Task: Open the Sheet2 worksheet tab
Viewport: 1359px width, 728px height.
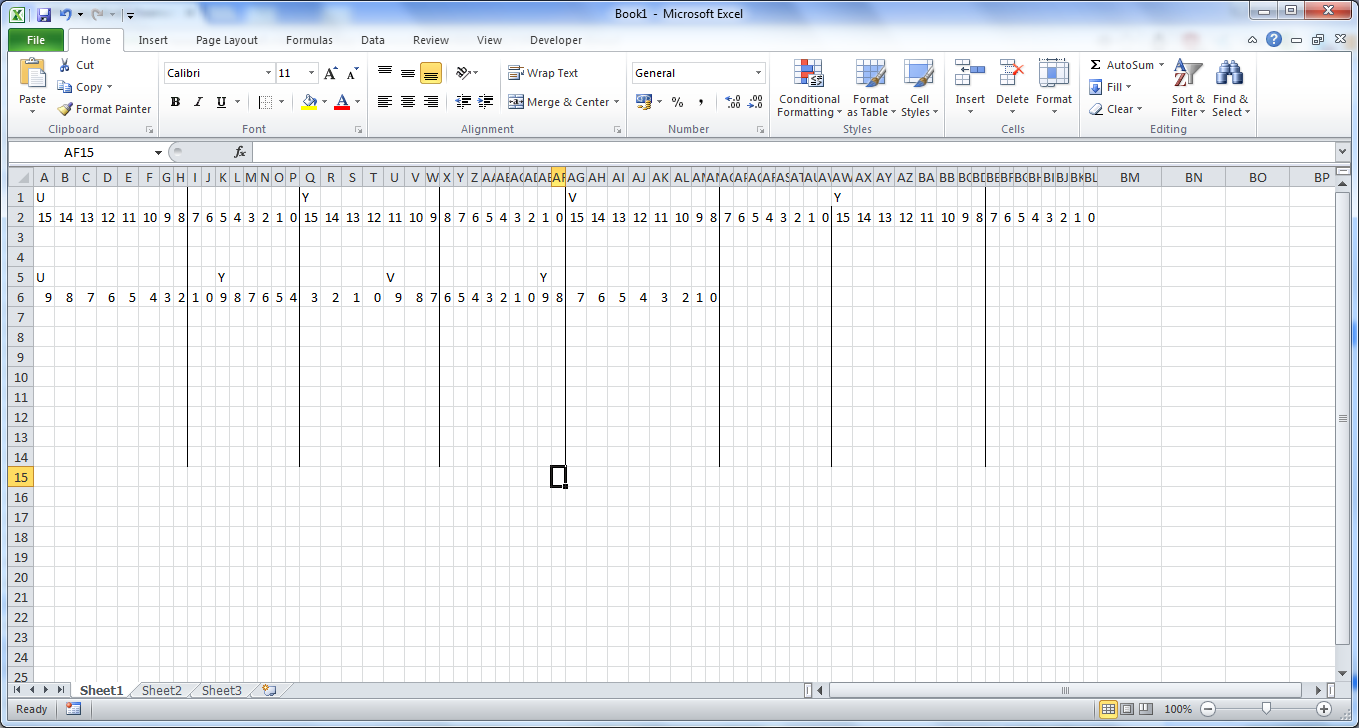Action: click(x=161, y=690)
